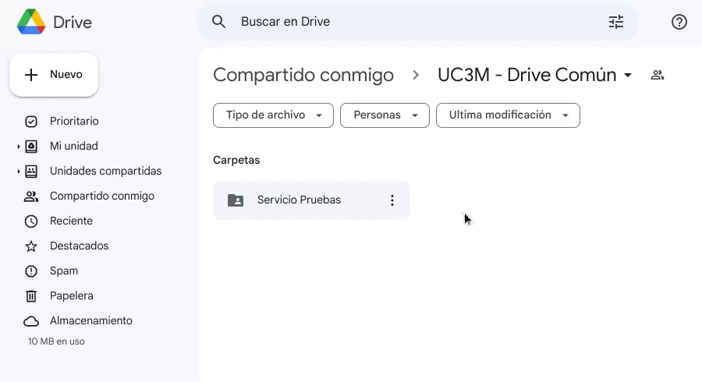
Task: Open Unidades compartidas in sidebar
Action: [x=106, y=171]
